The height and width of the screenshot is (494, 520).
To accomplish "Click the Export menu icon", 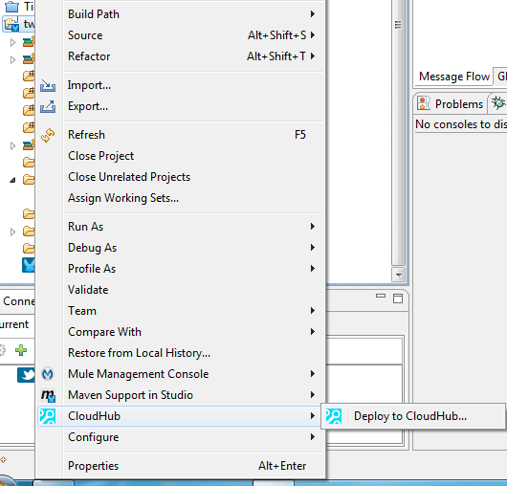I will click(48, 107).
